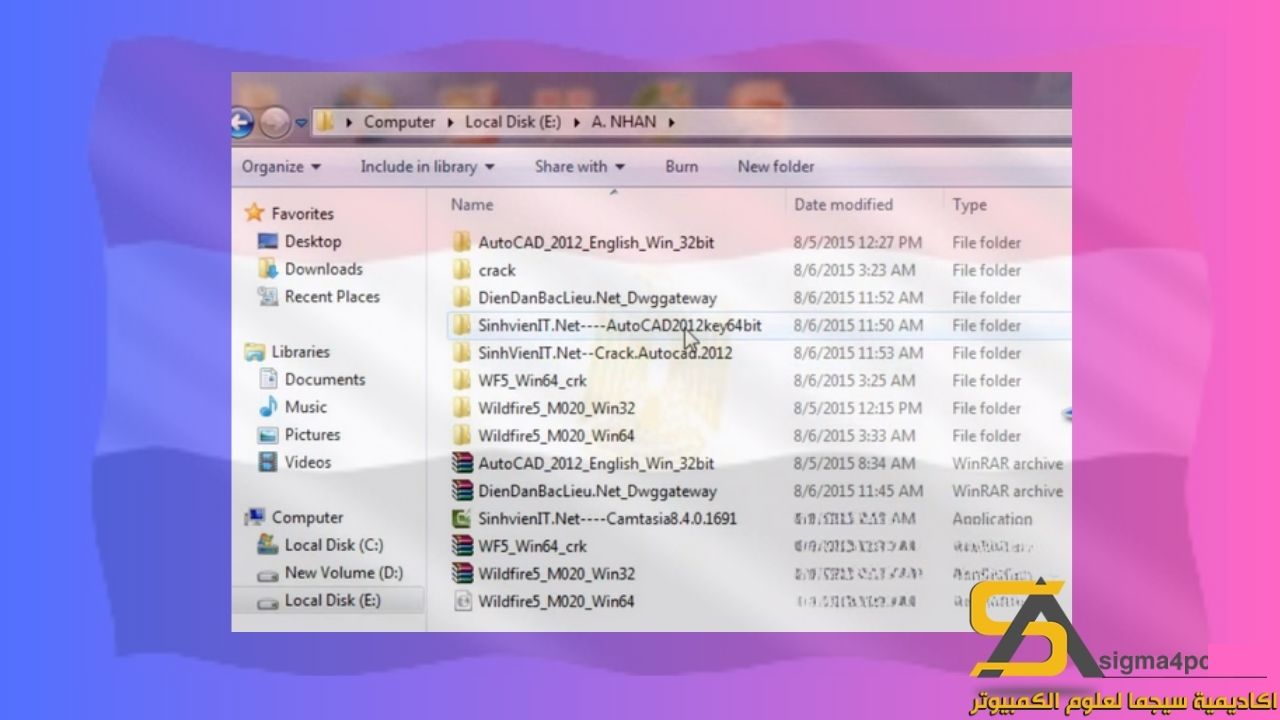Select Computer in the navigation pane
The width and height of the screenshot is (1280, 720).
point(307,518)
